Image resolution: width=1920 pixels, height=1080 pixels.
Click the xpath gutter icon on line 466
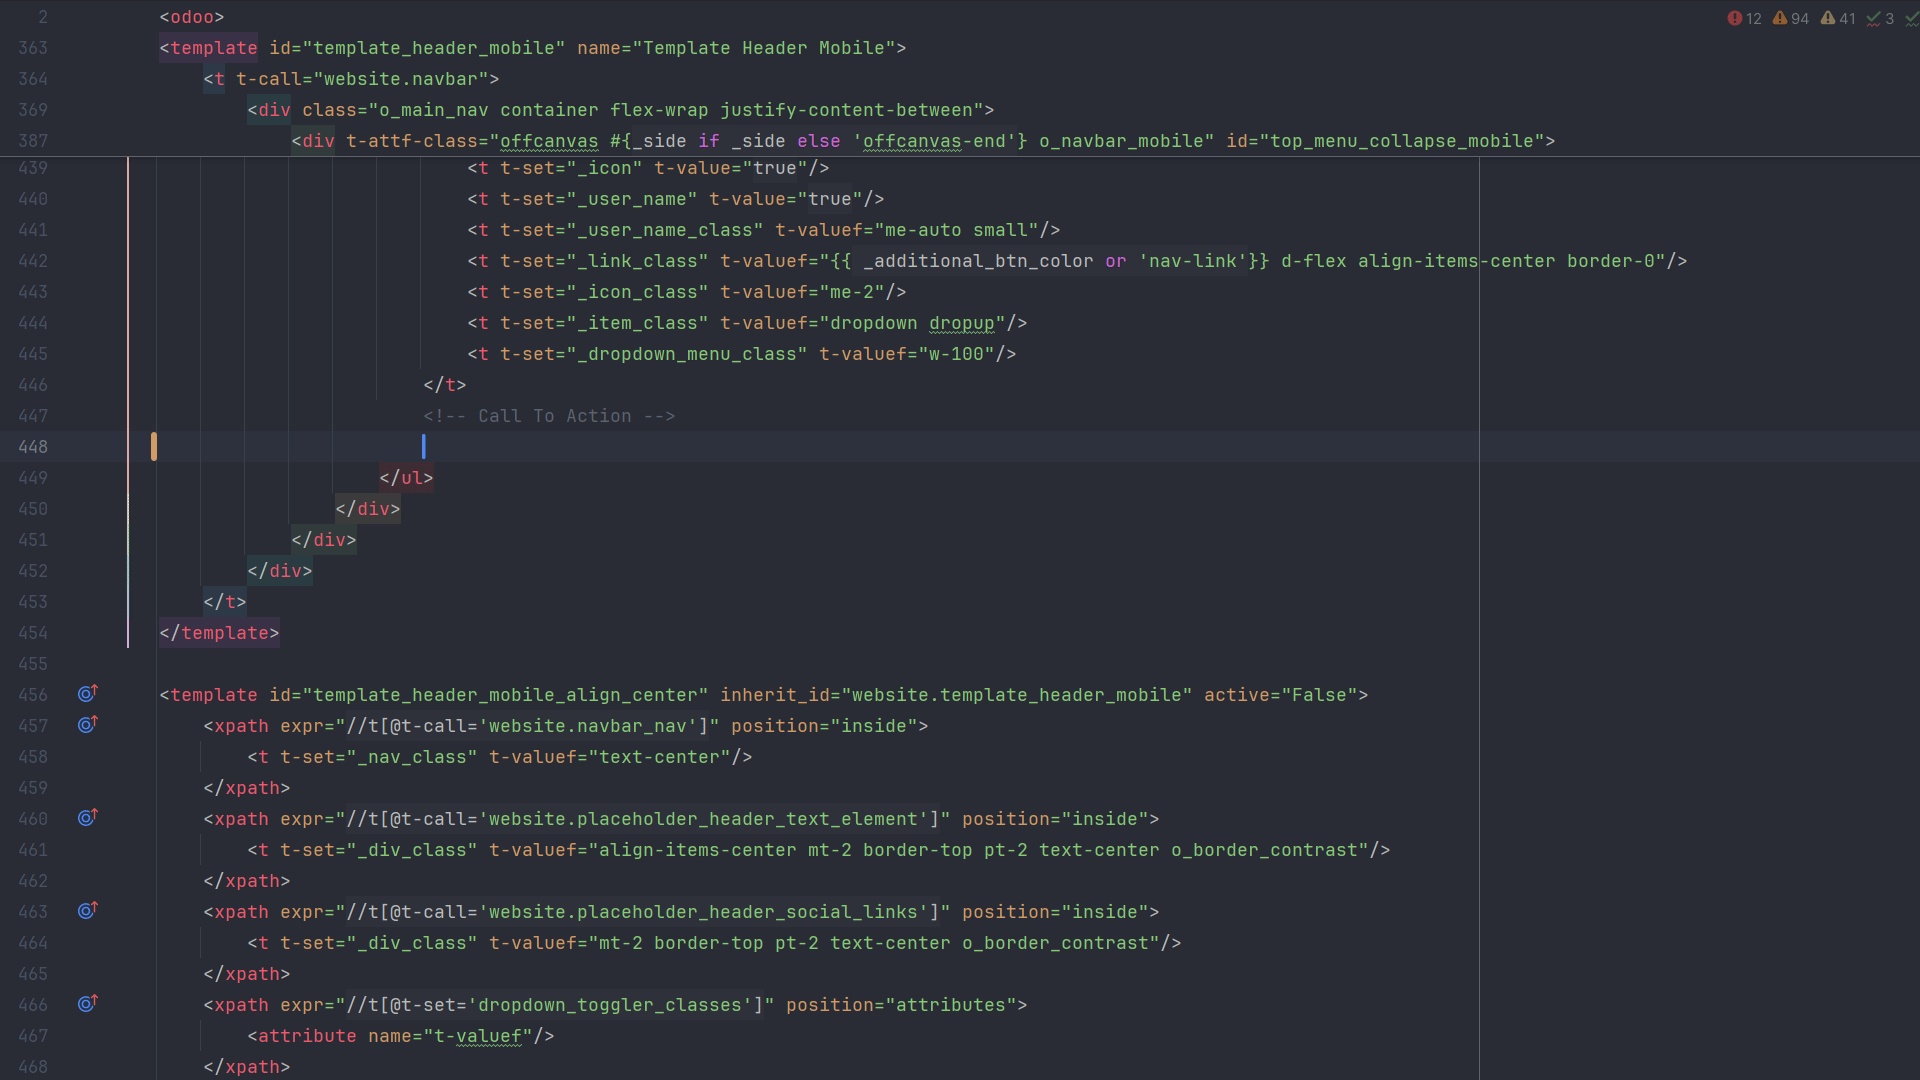pos(88,1003)
